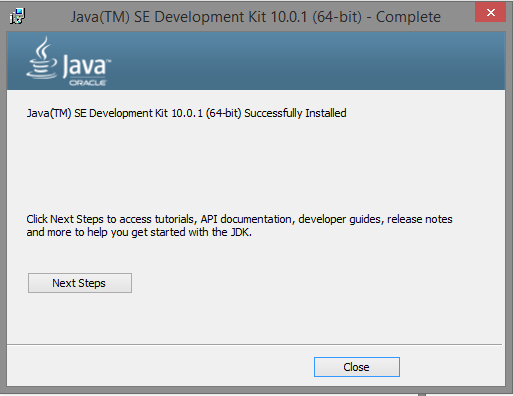Click the Java Oracle logo in the banner

click(69, 62)
